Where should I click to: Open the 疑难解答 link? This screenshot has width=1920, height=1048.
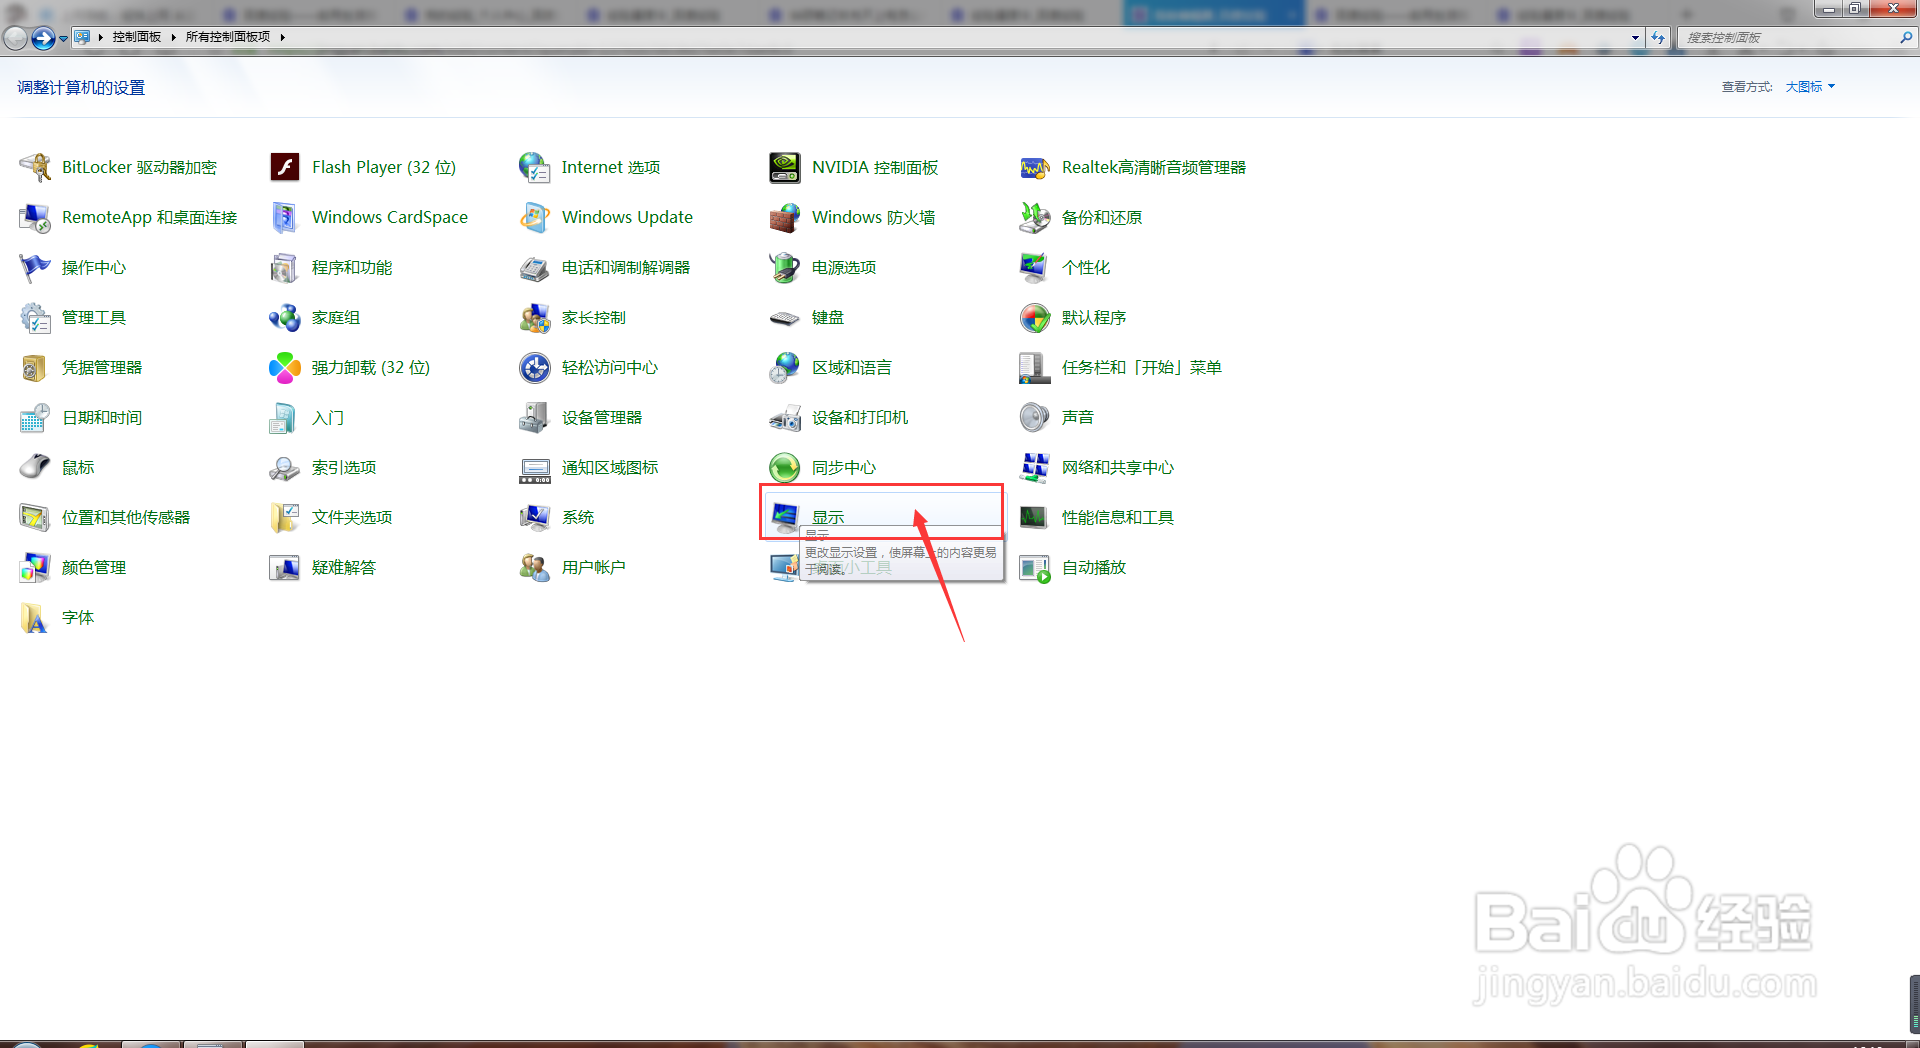[x=344, y=567]
